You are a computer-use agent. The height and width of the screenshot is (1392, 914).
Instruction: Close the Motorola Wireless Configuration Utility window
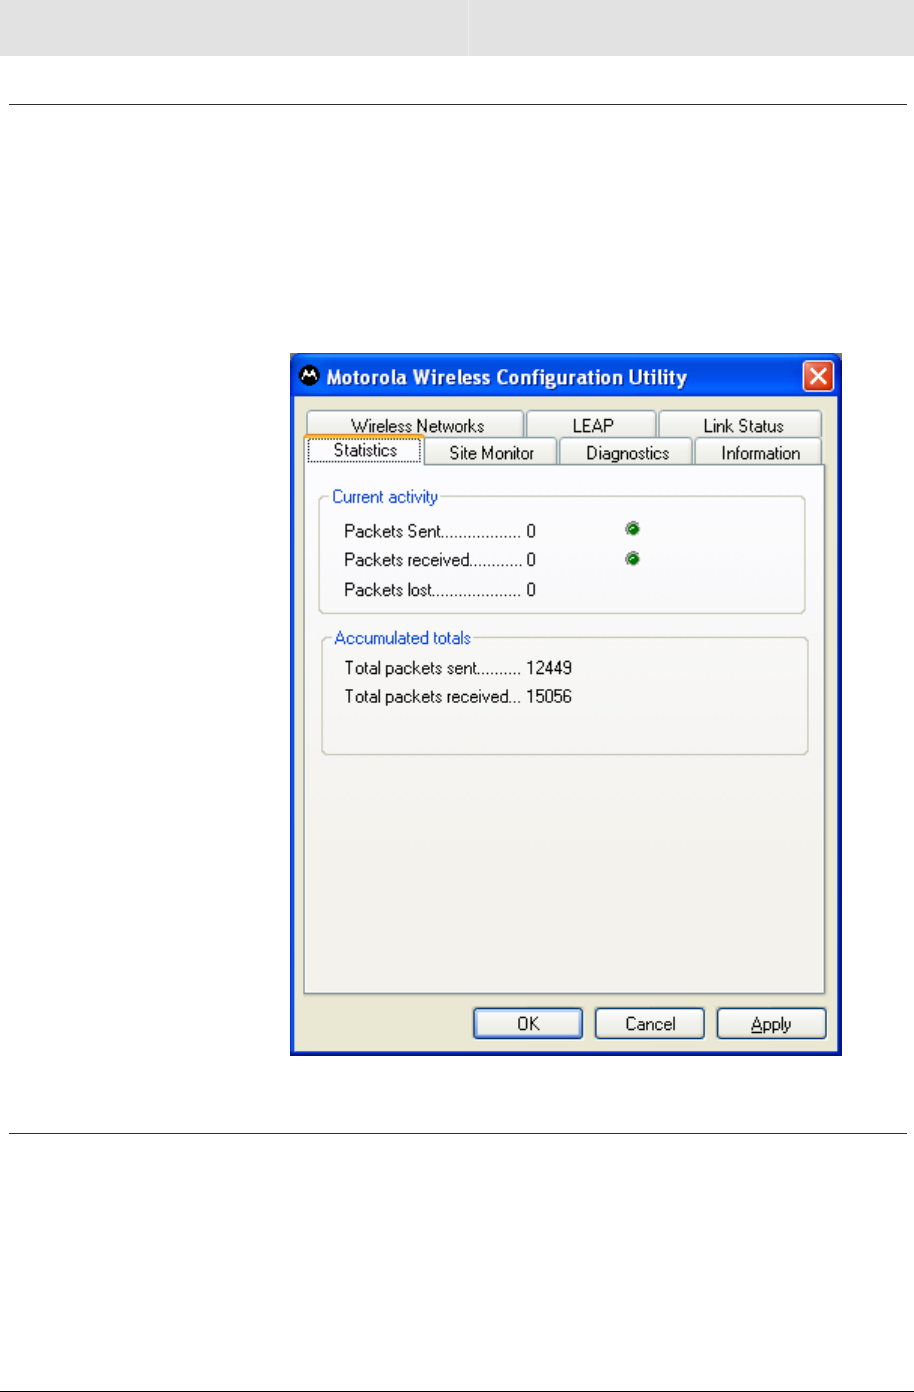tap(818, 377)
